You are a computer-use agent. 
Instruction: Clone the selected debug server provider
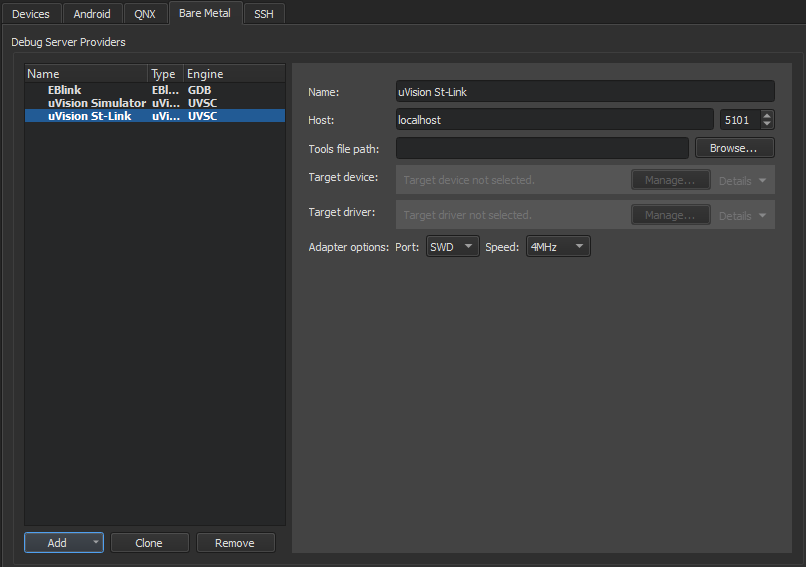point(149,543)
